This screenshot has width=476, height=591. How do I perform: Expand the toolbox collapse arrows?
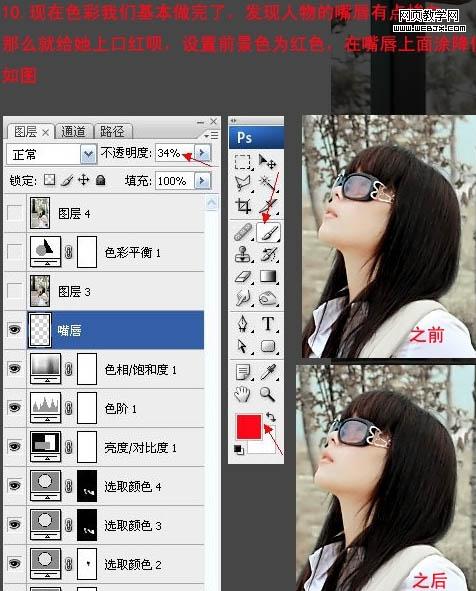pyautogui.click(x=234, y=121)
